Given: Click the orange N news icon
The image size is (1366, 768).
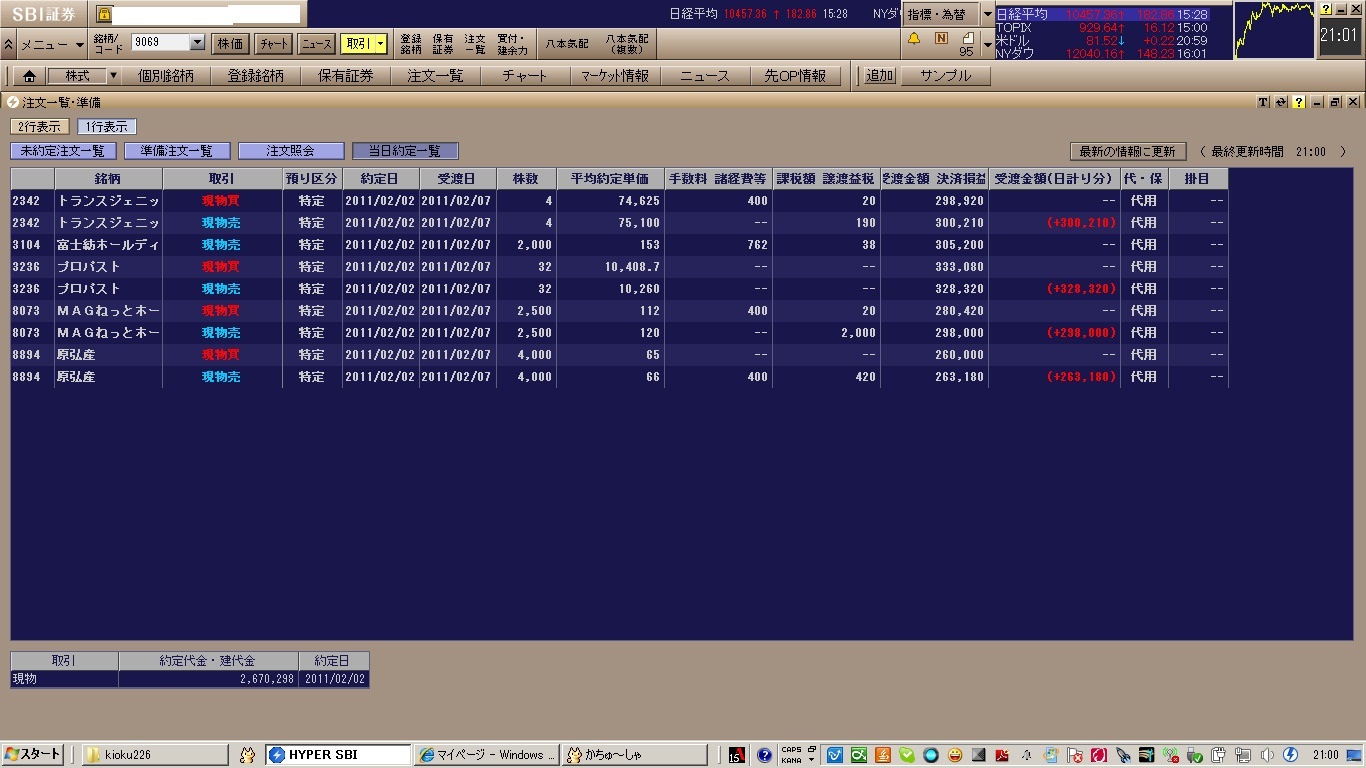Looking at the screenshot, I should (941, 38).
